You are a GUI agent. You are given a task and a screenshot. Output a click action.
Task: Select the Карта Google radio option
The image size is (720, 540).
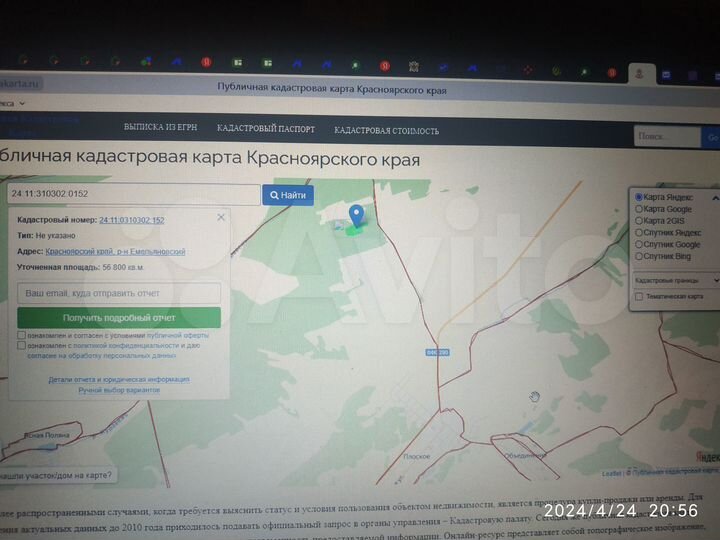point(640,209)
